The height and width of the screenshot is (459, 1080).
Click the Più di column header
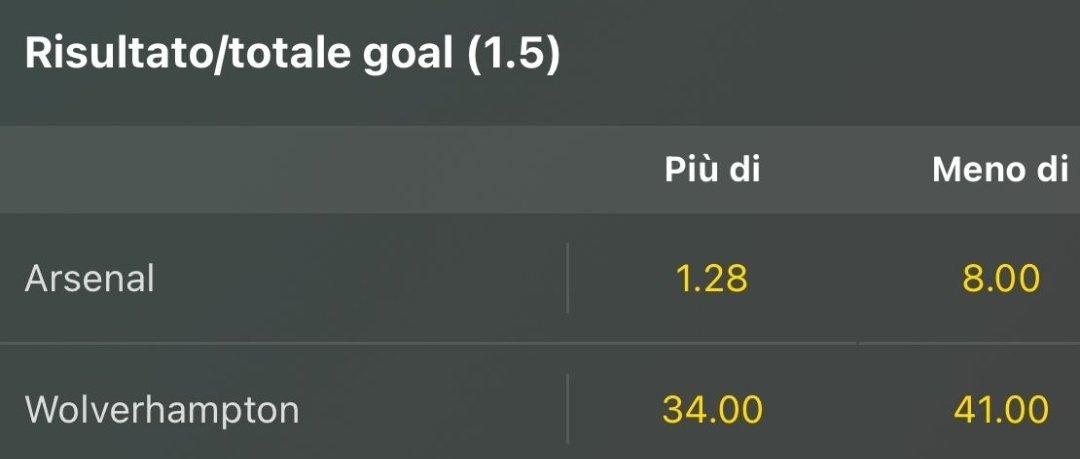click(x=712, y=170)
